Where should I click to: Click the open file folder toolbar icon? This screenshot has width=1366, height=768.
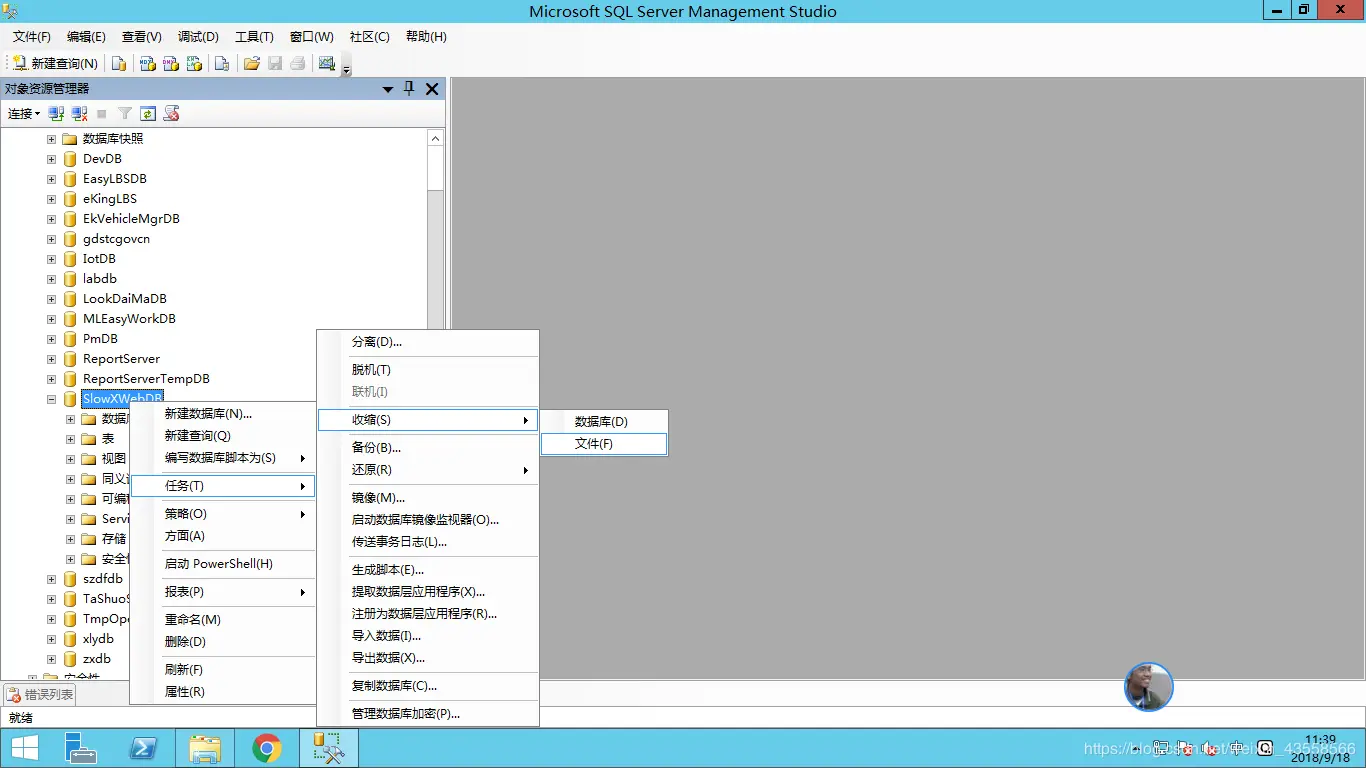pyautogui.click(x=251, y=63)
